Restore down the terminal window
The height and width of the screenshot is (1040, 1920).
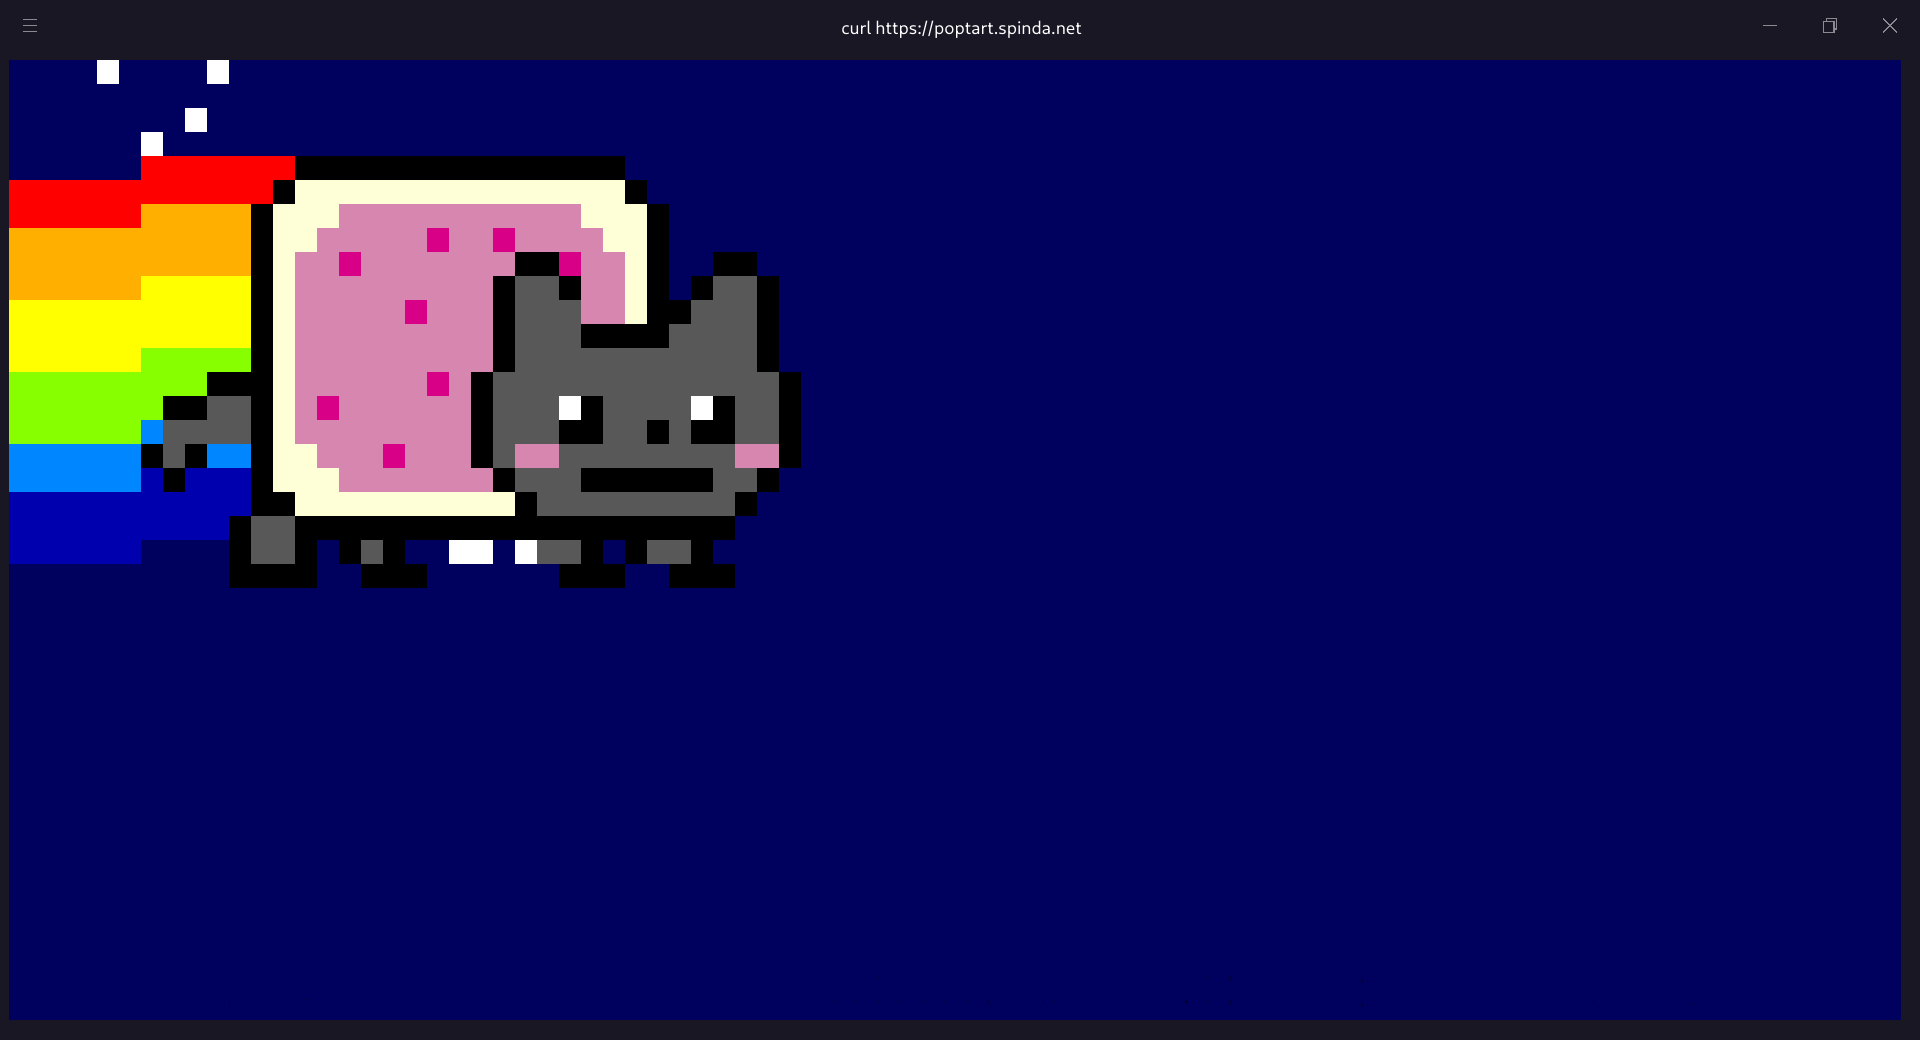tap(1830, 26)
